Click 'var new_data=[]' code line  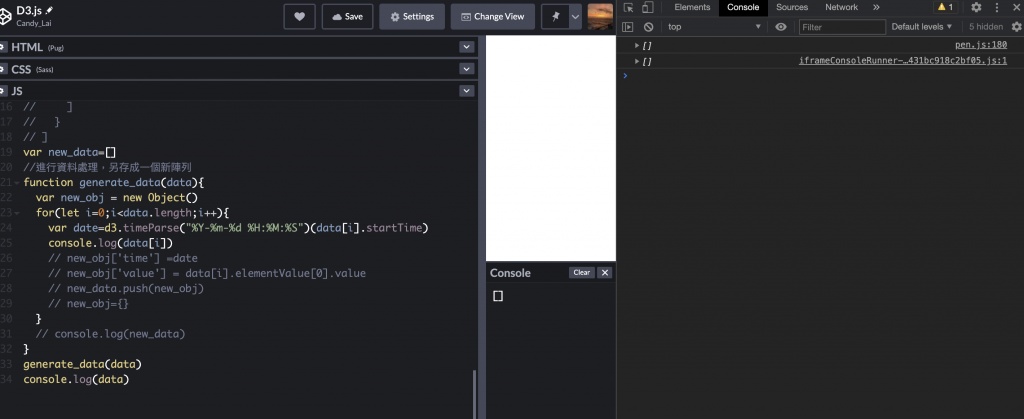tap(69, 152)
